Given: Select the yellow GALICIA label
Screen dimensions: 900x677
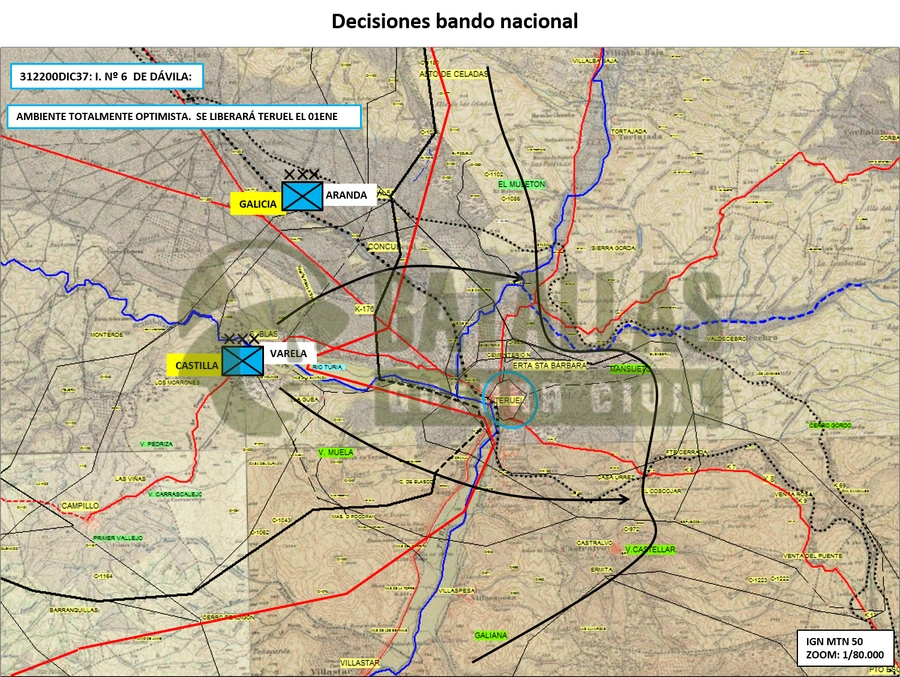Looking at the screenshot, I should (258, 204).
